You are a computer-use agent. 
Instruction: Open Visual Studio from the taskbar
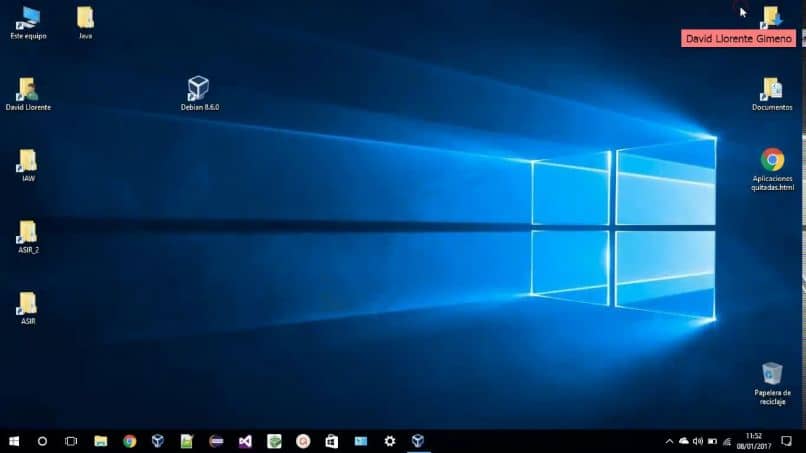point(245,441)
